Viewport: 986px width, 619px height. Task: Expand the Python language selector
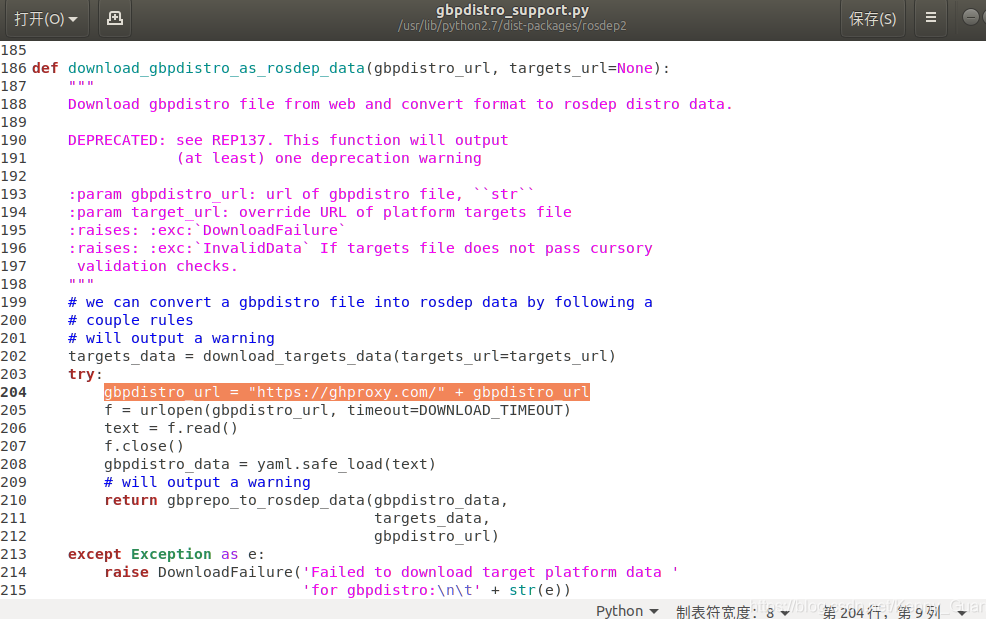627,610
